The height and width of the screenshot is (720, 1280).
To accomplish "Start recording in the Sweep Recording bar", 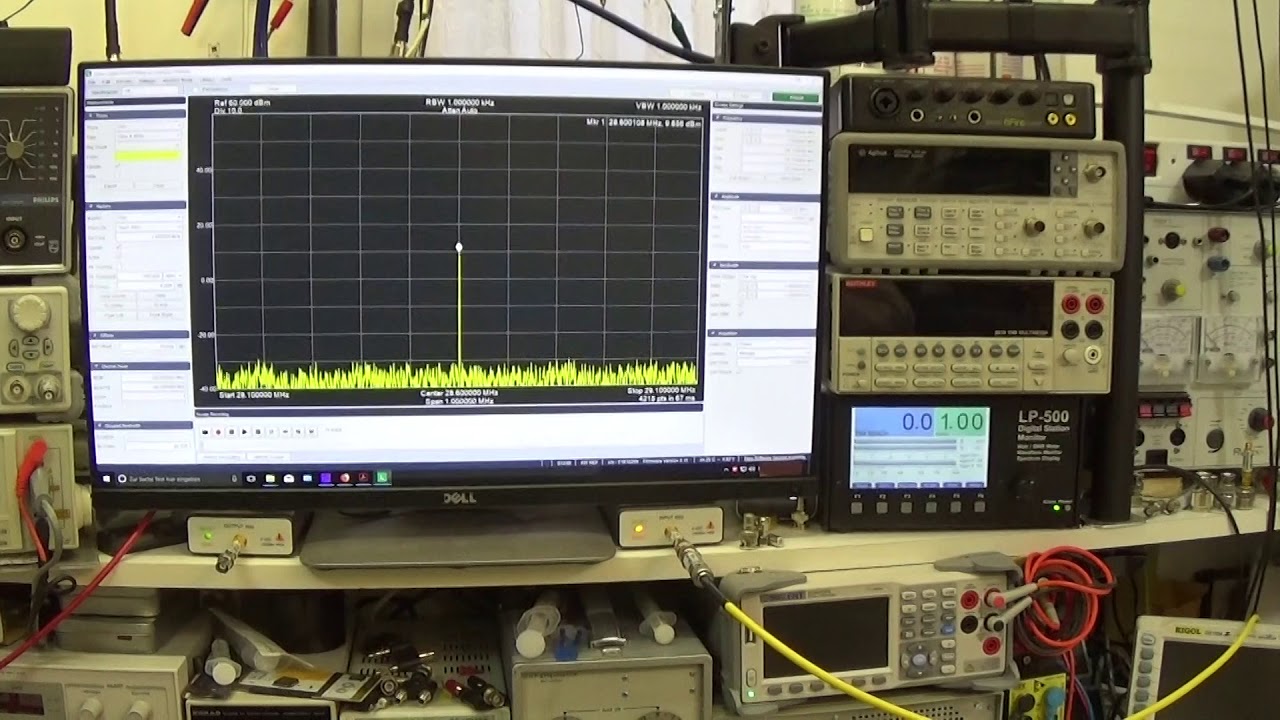I will (218, 432).
